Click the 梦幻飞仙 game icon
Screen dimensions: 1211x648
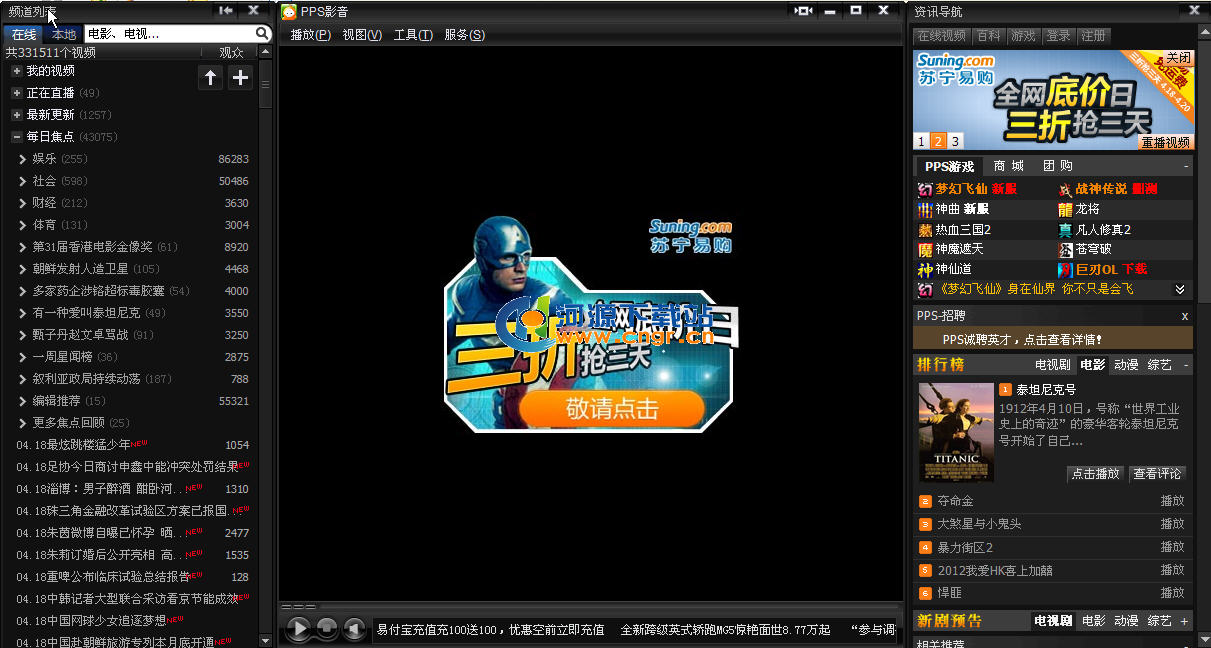925,189
